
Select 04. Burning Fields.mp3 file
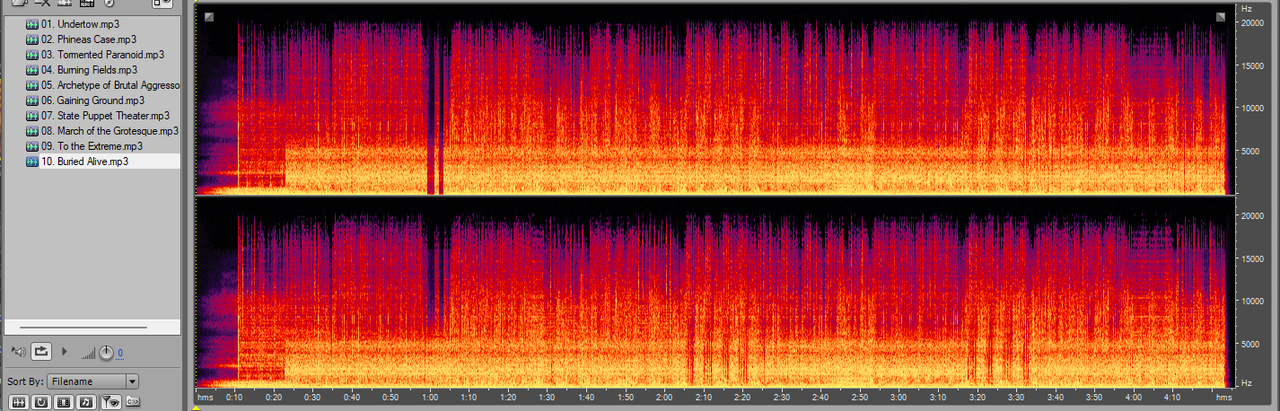tap(89, 70)
